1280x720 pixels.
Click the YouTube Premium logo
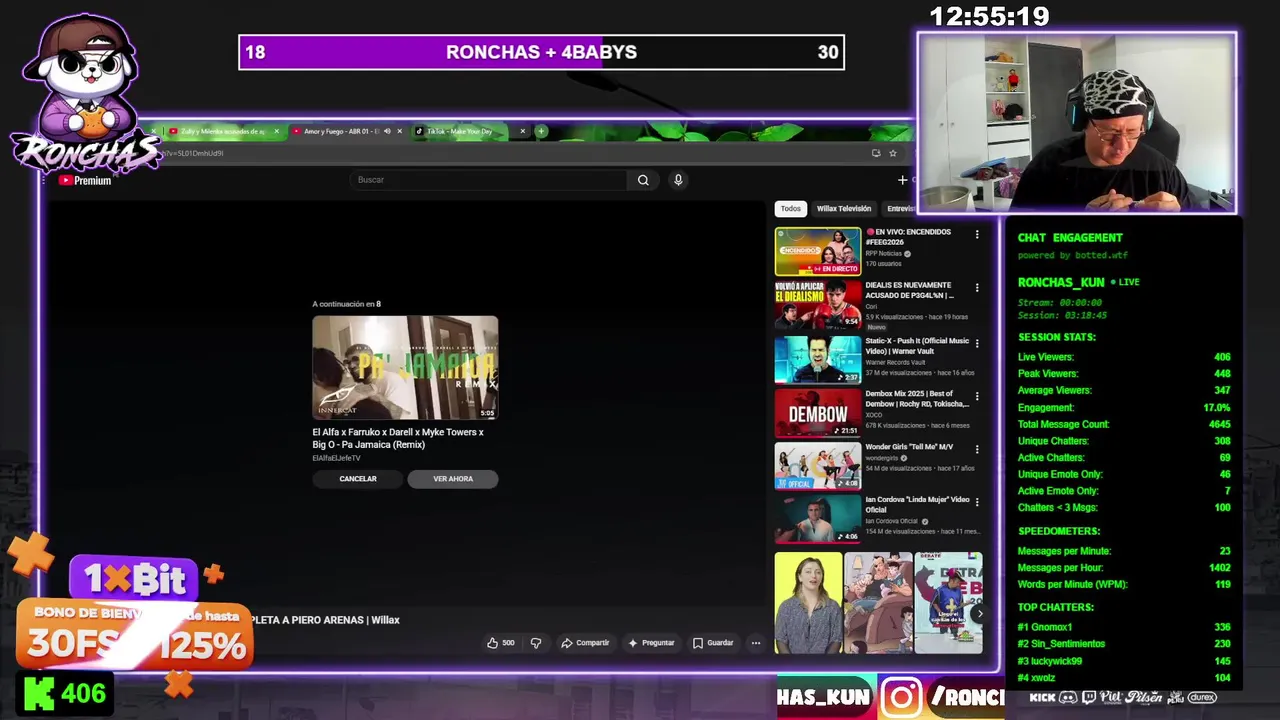pos(85,181)
